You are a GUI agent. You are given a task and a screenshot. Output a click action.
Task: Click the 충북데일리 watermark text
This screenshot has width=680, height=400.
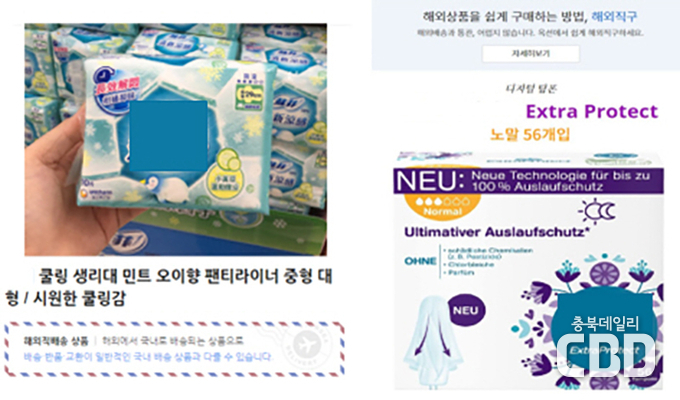tap(605, 323)
